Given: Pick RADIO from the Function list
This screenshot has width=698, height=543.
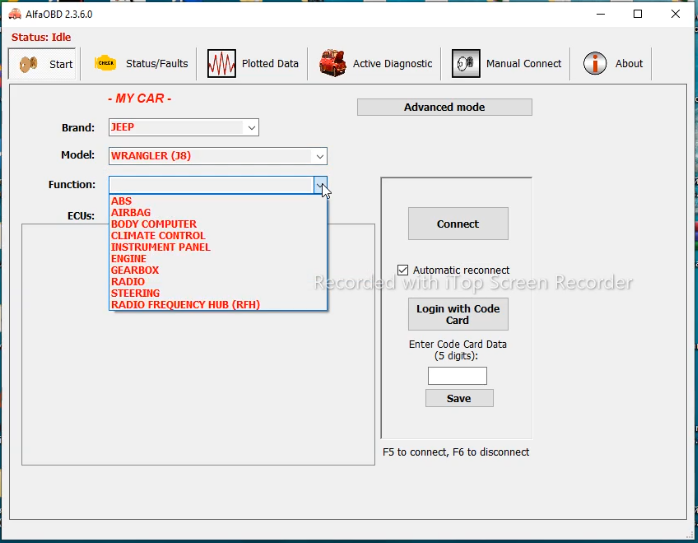Looking at the screenshot, I should (x=218, y=282).
